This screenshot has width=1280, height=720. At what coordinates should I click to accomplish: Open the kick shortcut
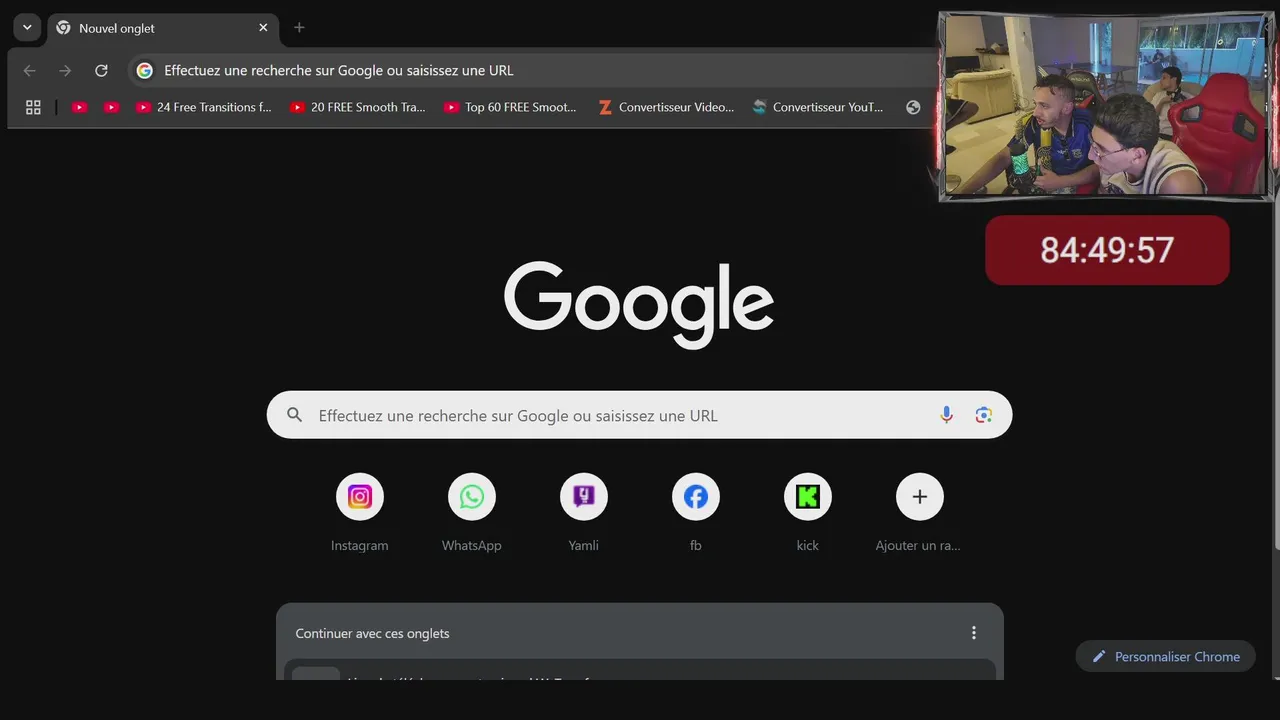point(808,513)
